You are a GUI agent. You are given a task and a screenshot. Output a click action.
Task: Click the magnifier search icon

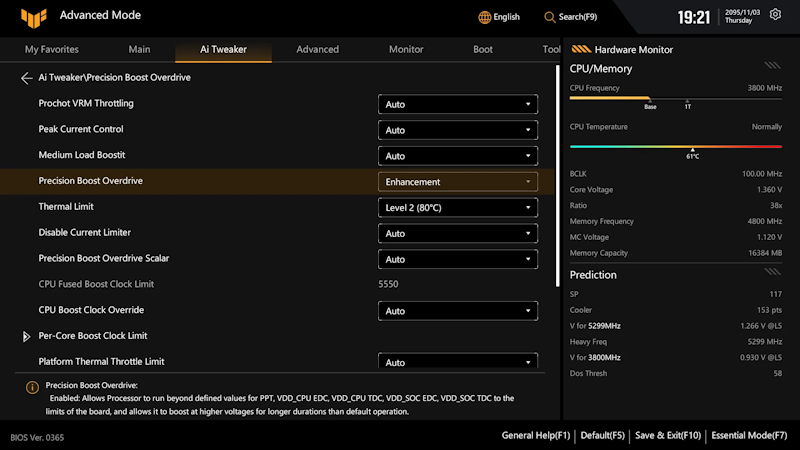[x=549, y=17]
